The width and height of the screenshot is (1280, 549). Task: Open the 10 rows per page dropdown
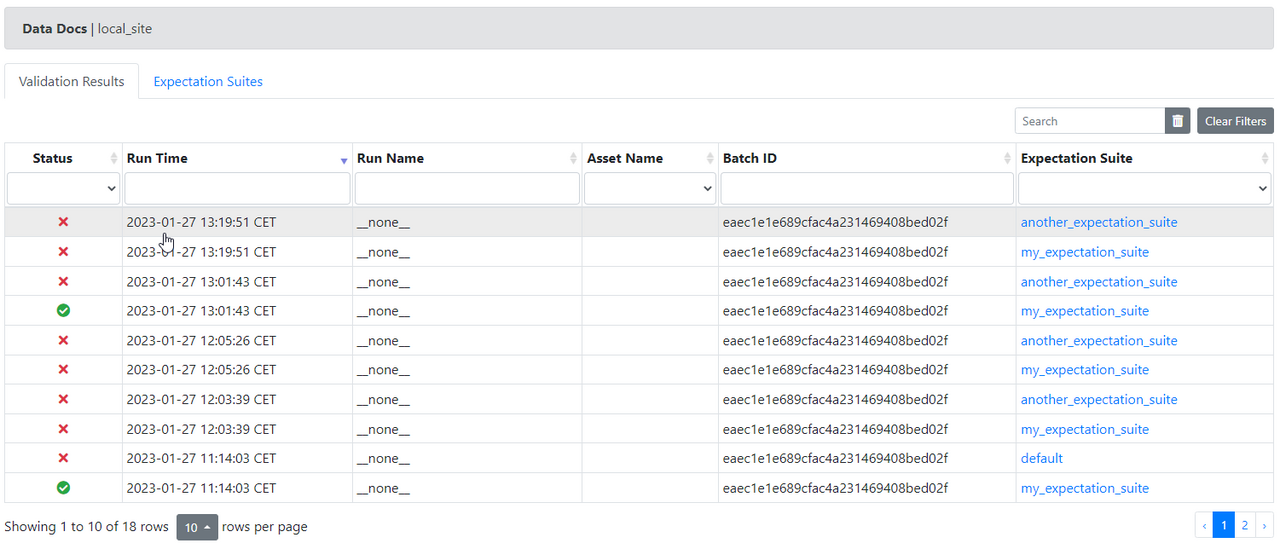point(197,527)
